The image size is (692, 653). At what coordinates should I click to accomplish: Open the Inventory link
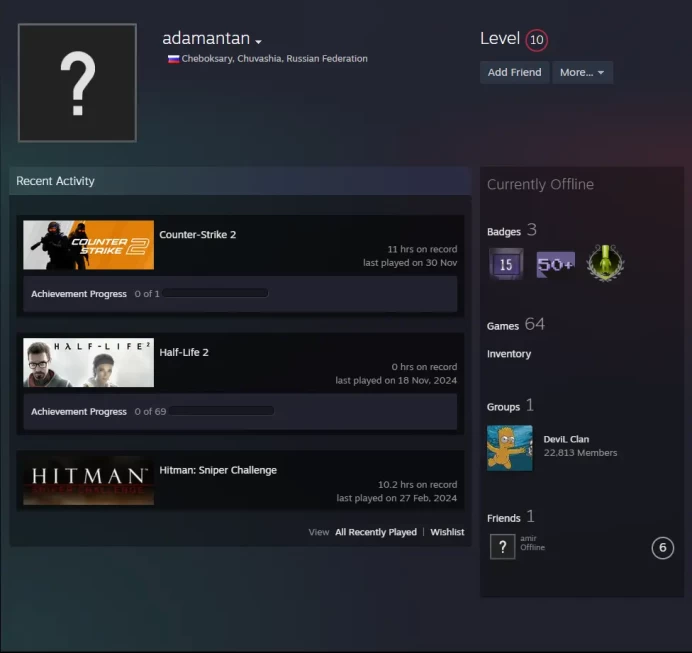[509, 354]
